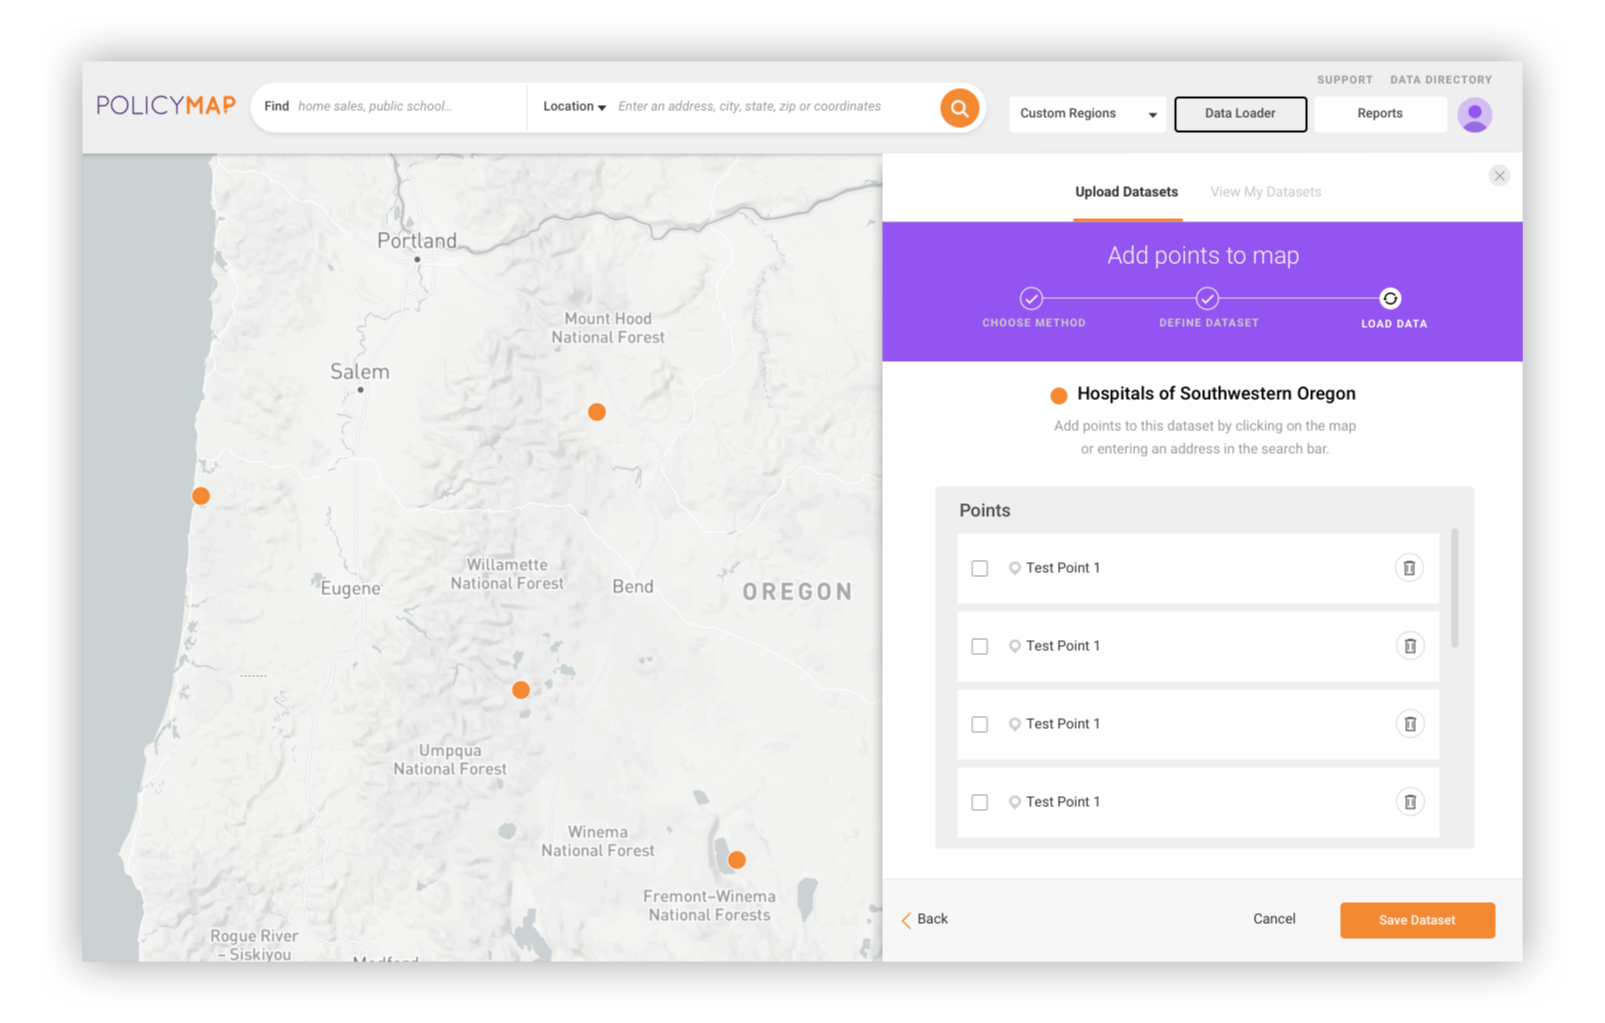
Task: Open the purple user profile avatar
Action: point(1474,115)
